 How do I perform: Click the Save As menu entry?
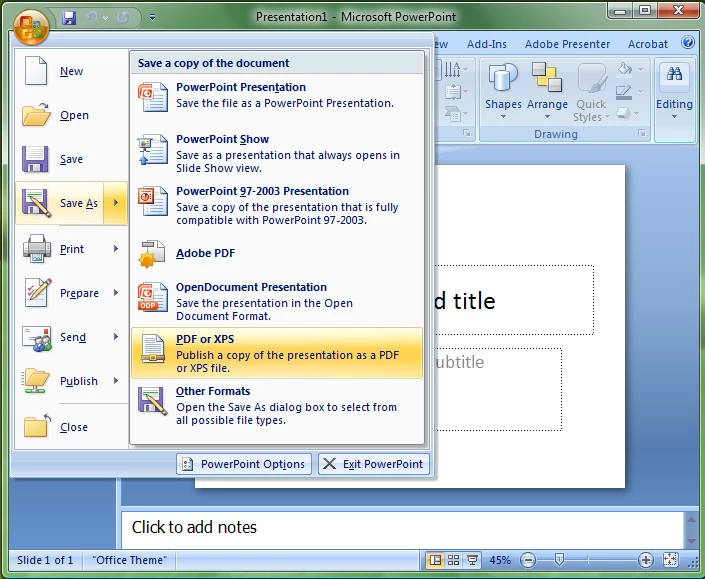pyautogui.click(x=60, y=203)
